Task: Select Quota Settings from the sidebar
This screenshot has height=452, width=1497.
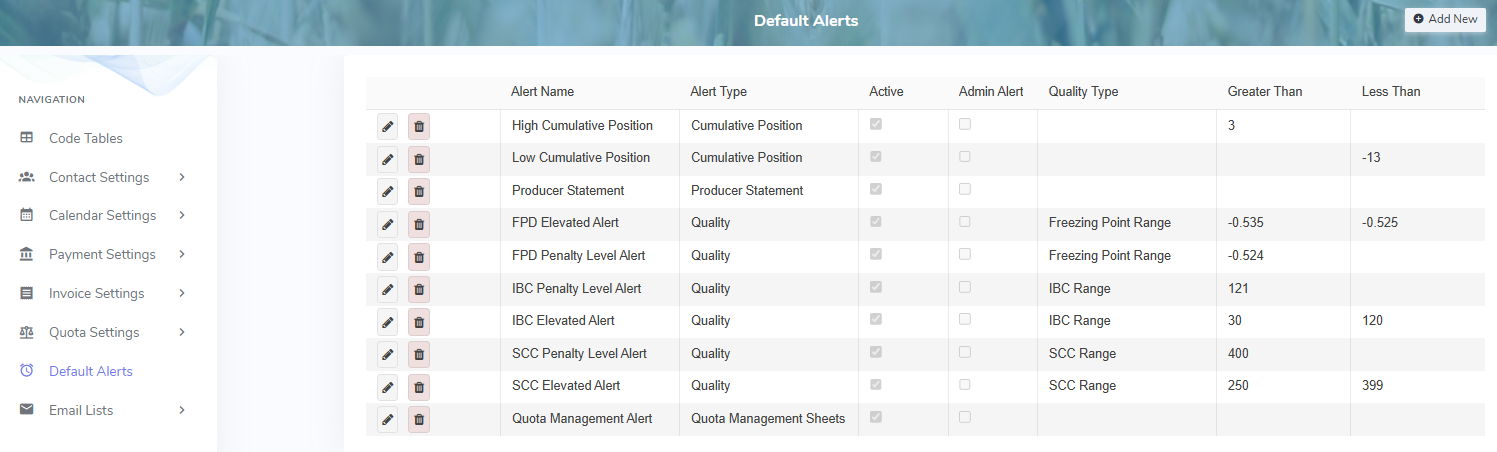Action: tap(94, 332)
